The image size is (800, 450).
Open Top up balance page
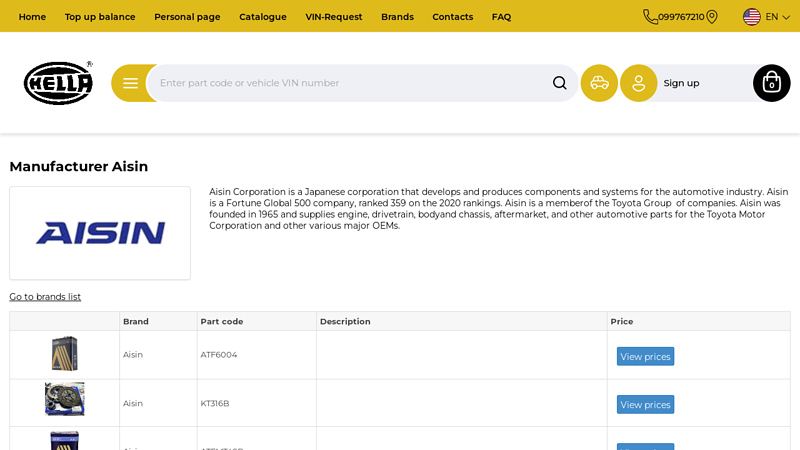point(100,17)
